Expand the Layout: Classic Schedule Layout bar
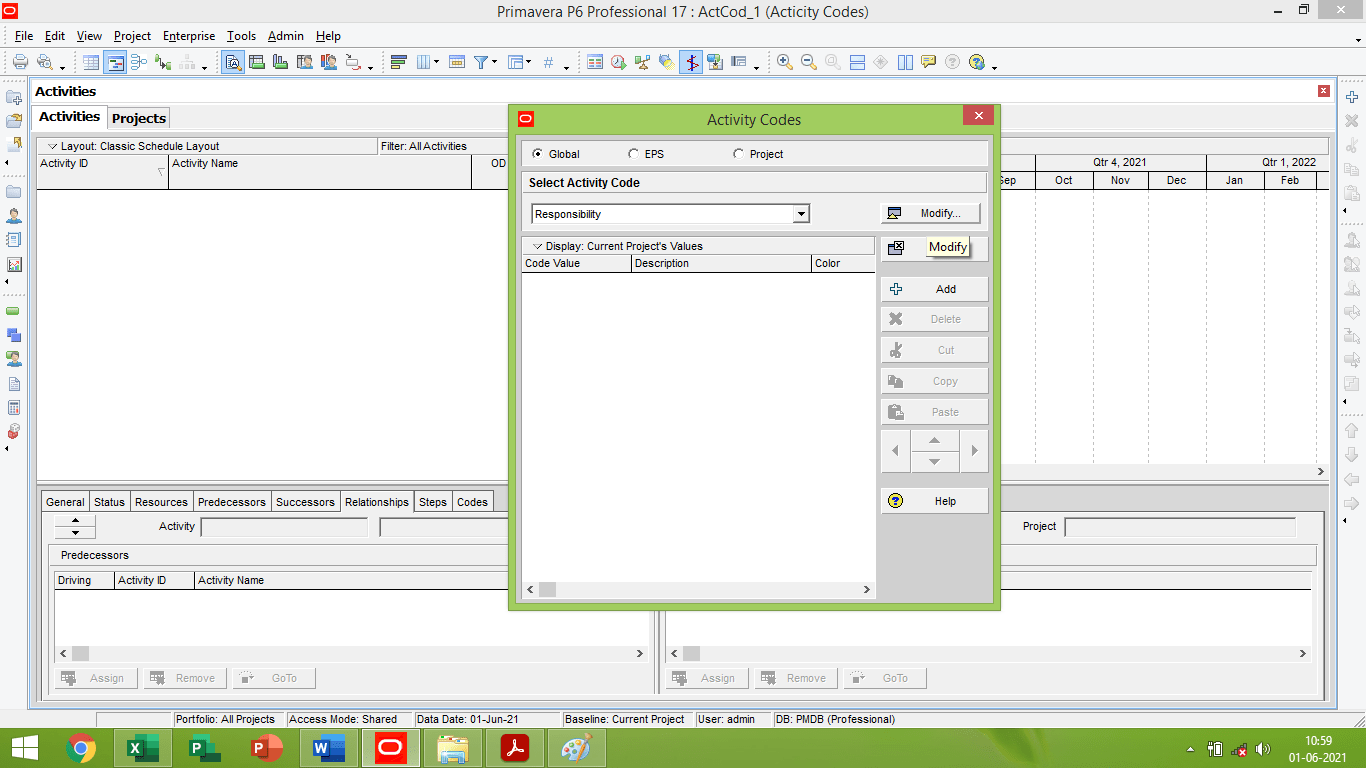This screenshot has width=1366, height=768. point(207,146)
